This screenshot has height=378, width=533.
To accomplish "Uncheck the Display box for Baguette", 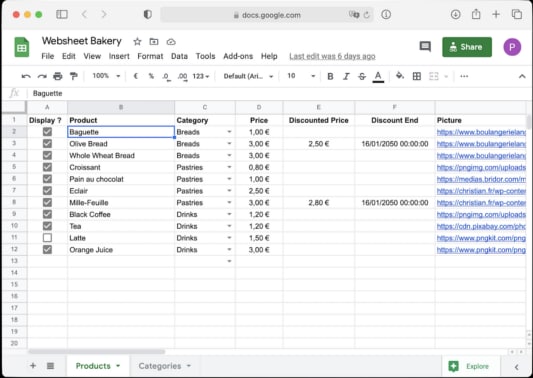I will click(47, 132).
